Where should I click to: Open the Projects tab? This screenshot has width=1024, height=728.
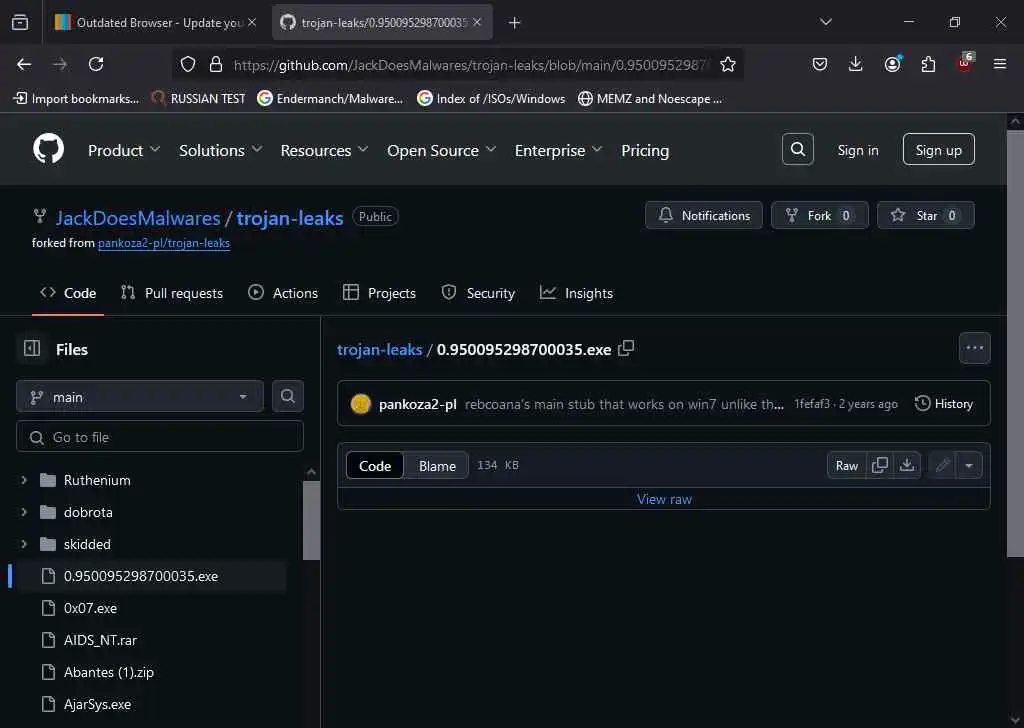tap(379, 293)
